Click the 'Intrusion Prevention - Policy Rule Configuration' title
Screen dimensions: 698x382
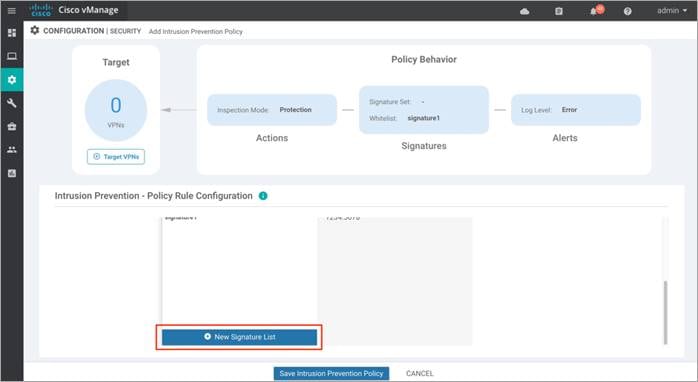tap(154, 196)
